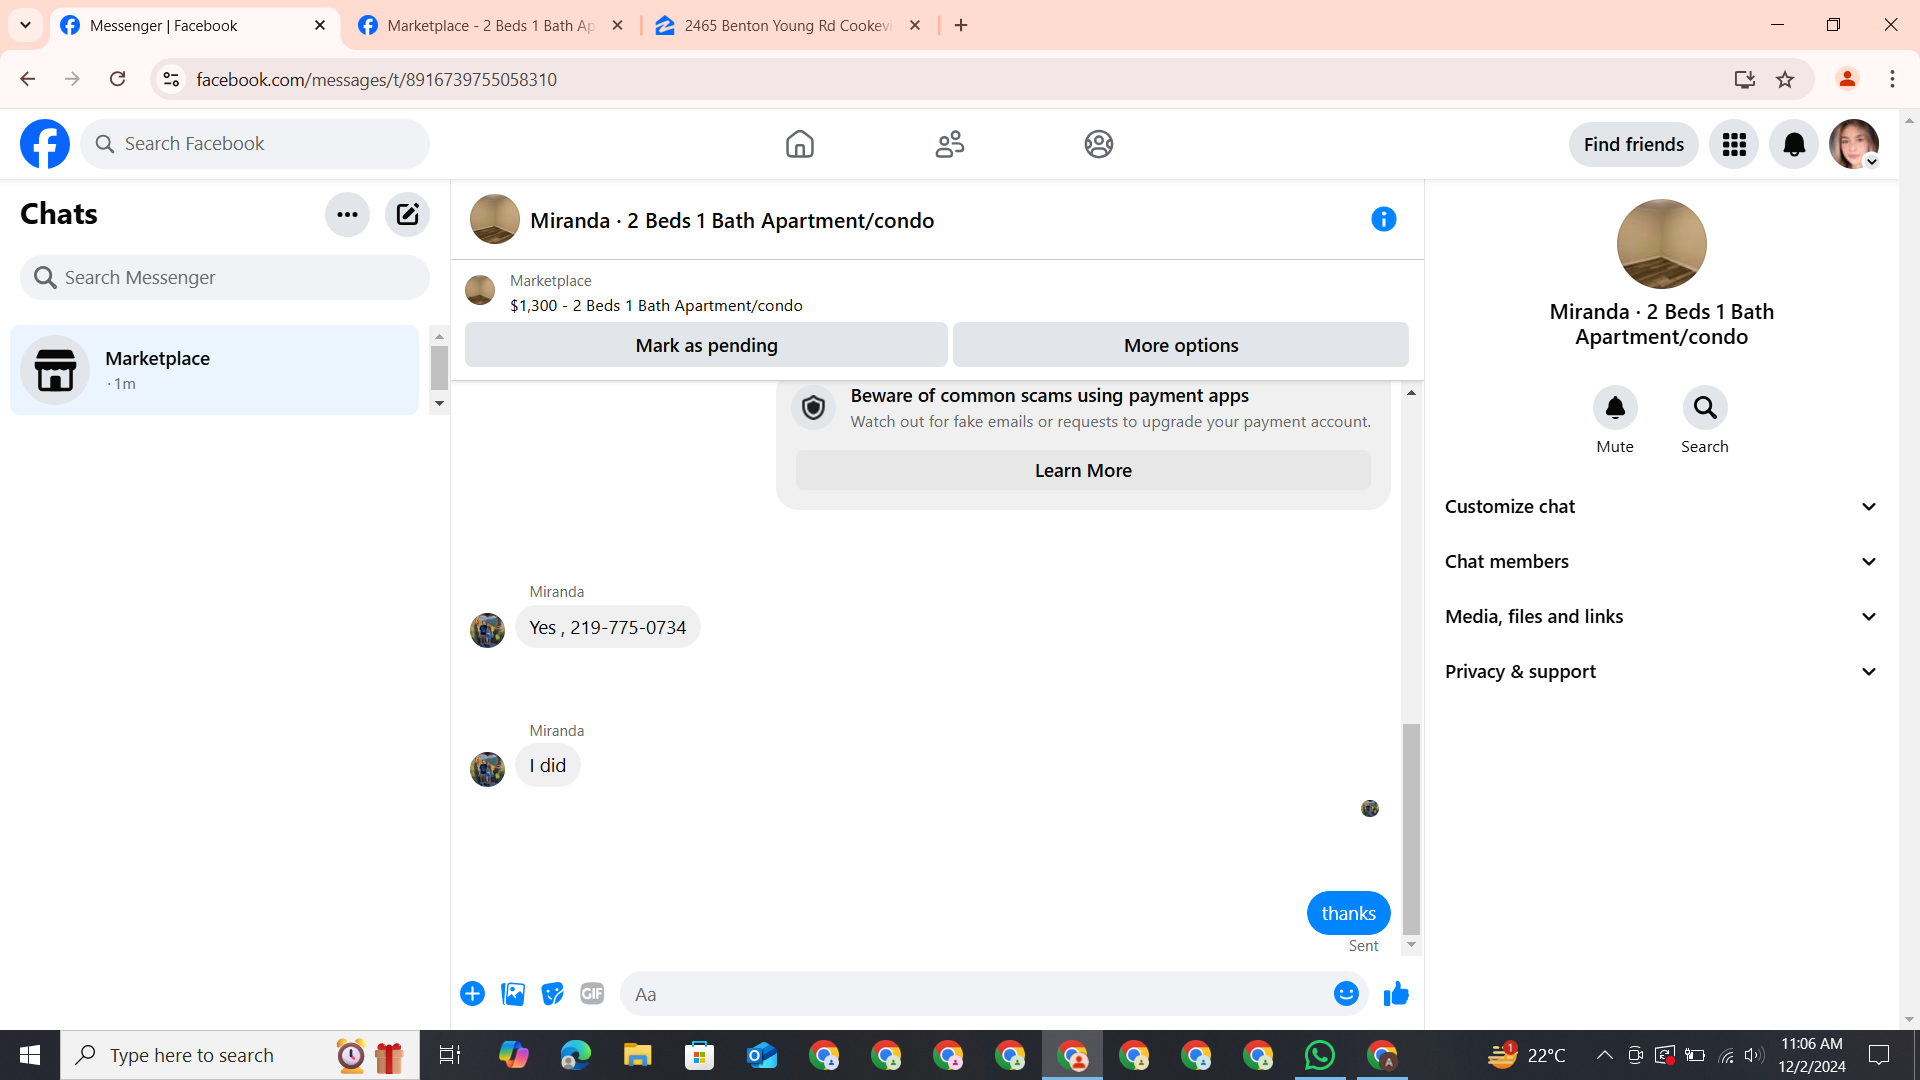The image size is (1920, 1080).
Task: Open Chrome tab search dropdown arrow
Action: (x=25, y=25)
